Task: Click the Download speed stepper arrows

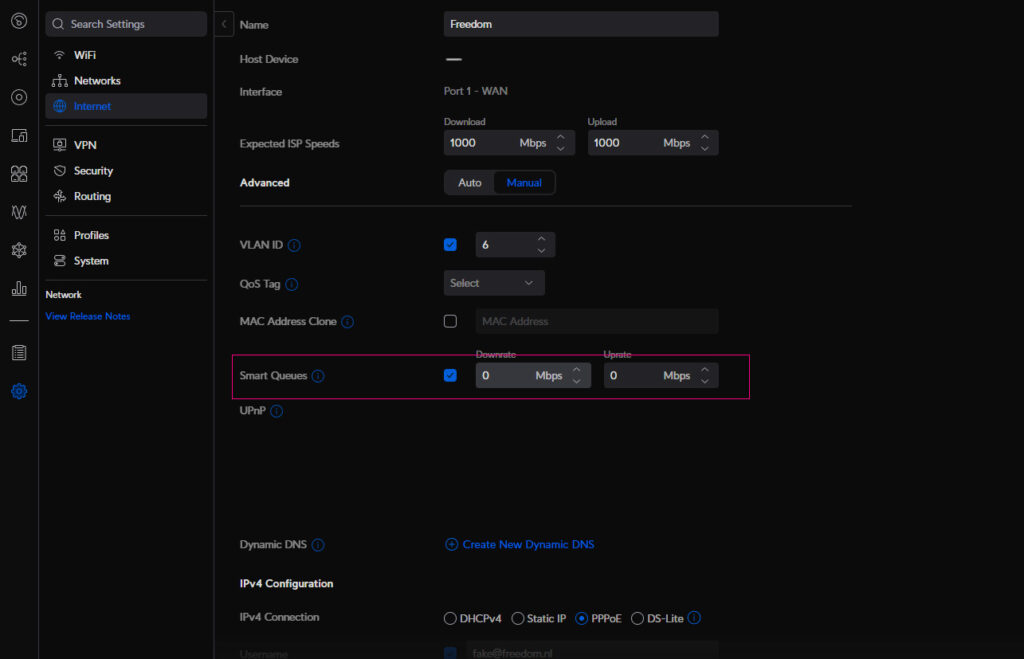Action: tap(560, 143)
